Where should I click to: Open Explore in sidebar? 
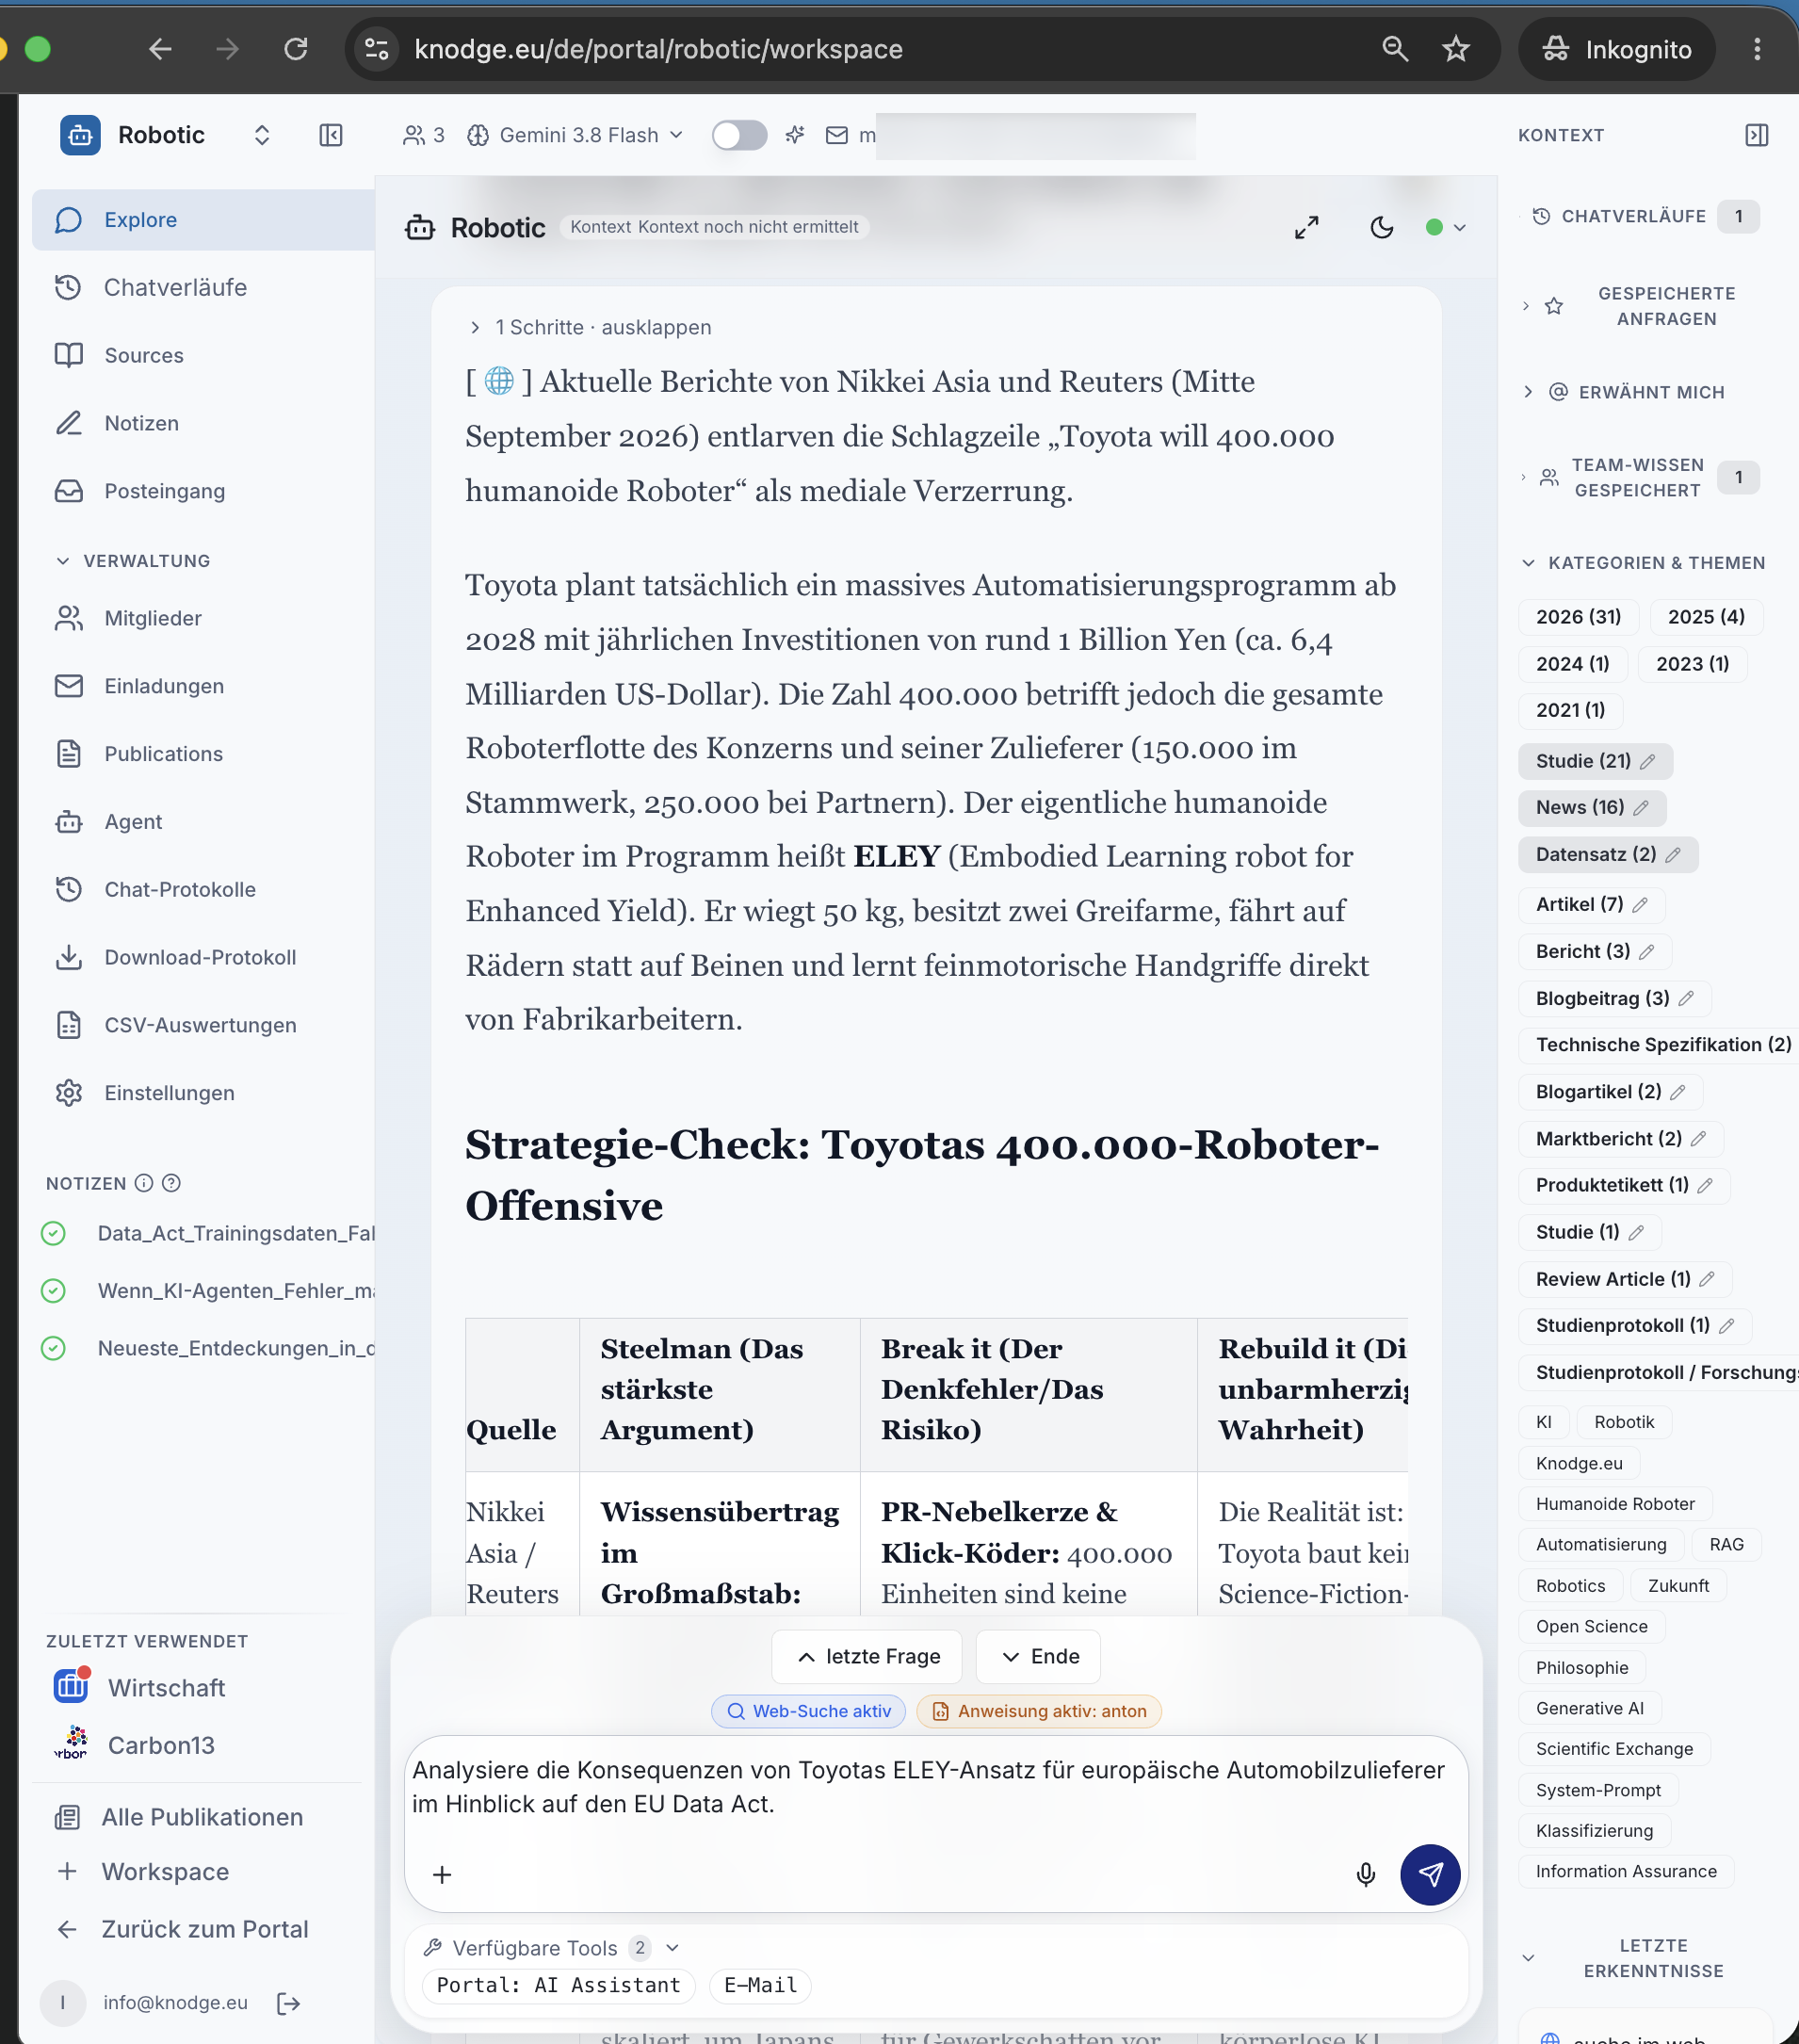(x=203, y=220)
